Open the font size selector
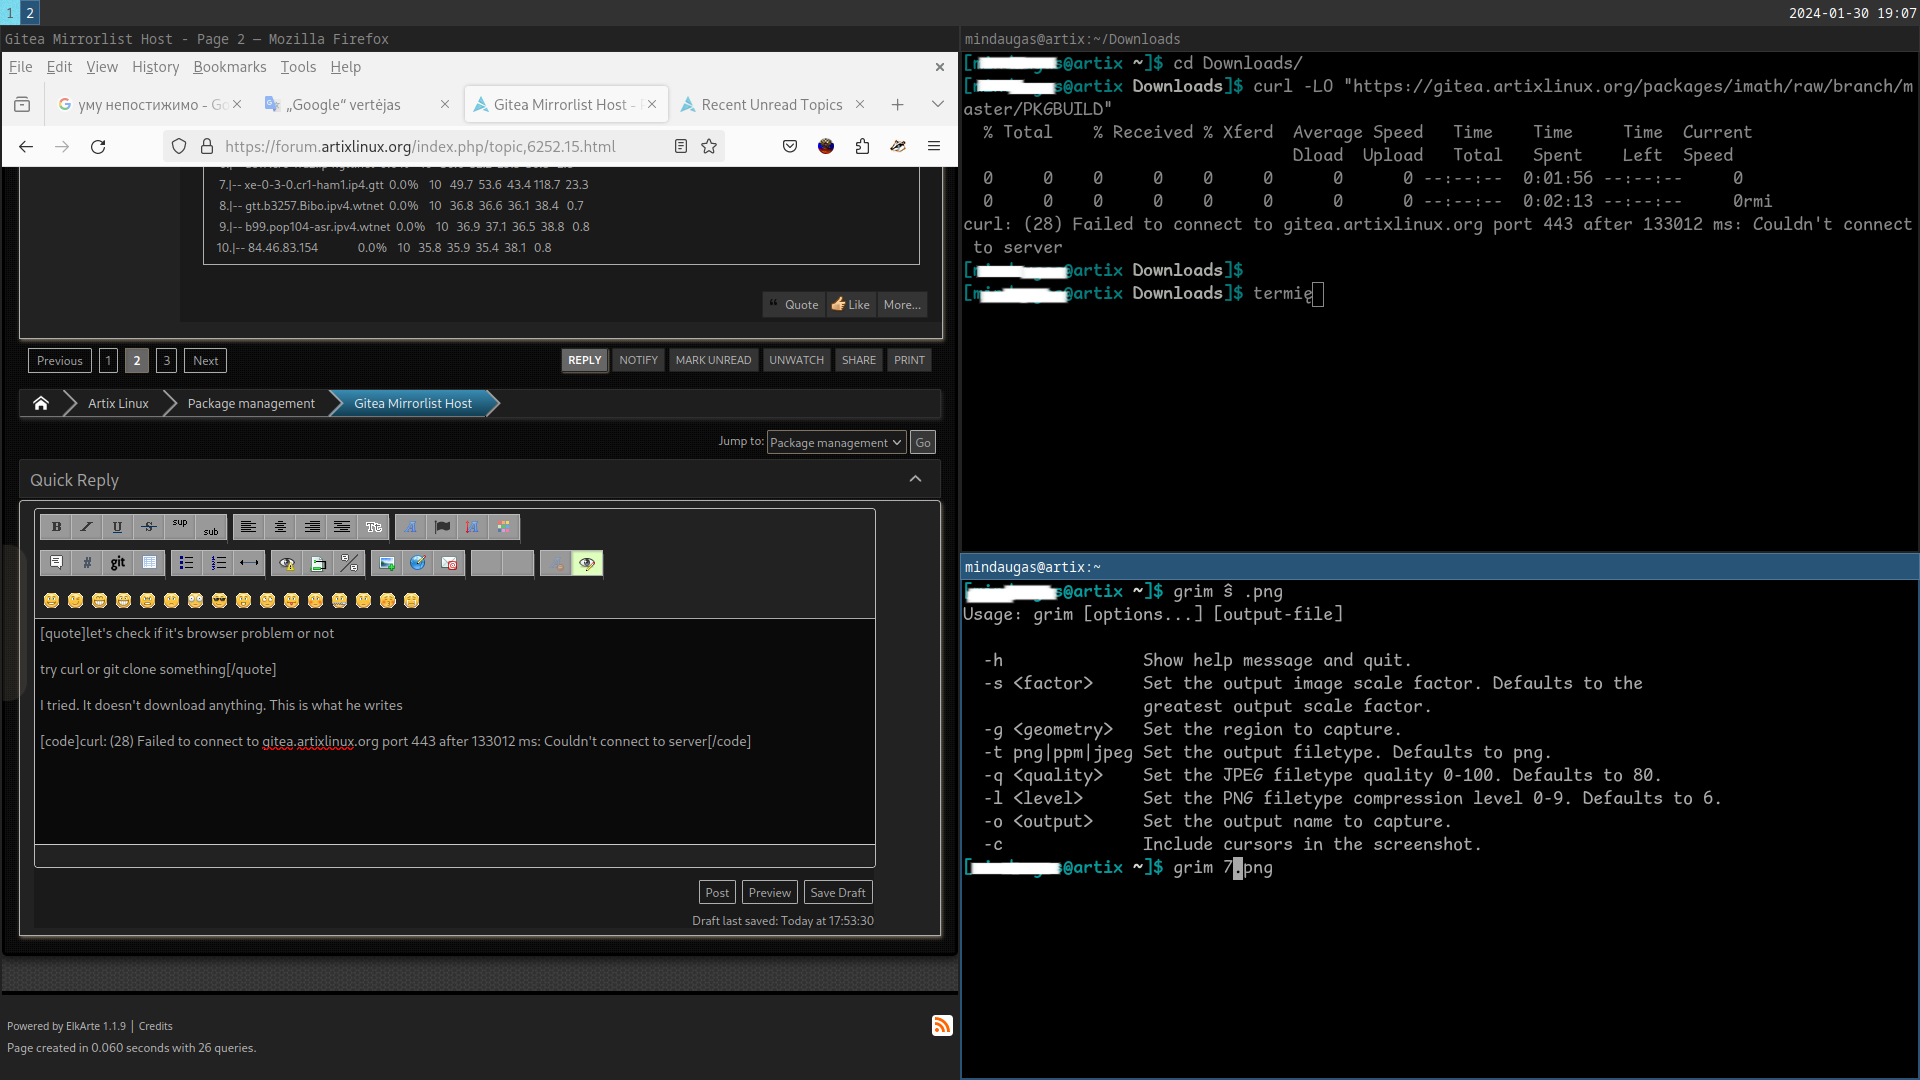The height and width of the screenshot is (1080, 1920). pos(472,527)
